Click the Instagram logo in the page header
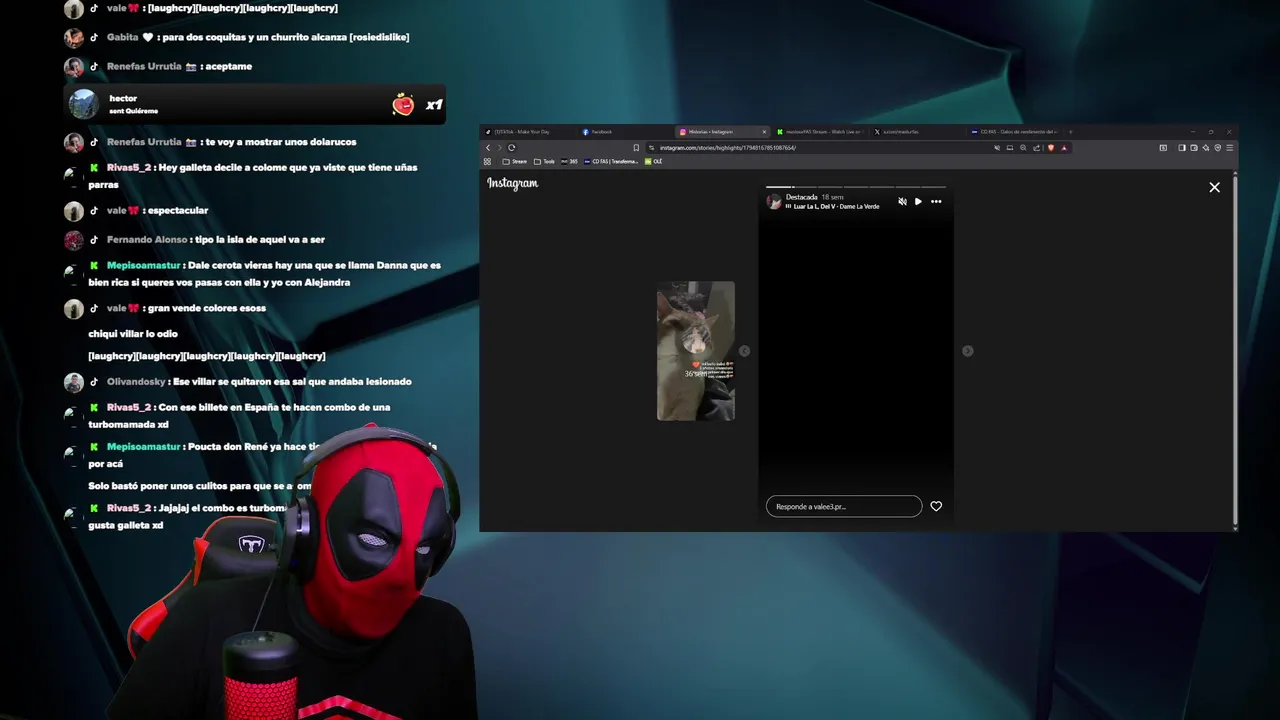Screen dimensions: 1280x720 (512, 183)
